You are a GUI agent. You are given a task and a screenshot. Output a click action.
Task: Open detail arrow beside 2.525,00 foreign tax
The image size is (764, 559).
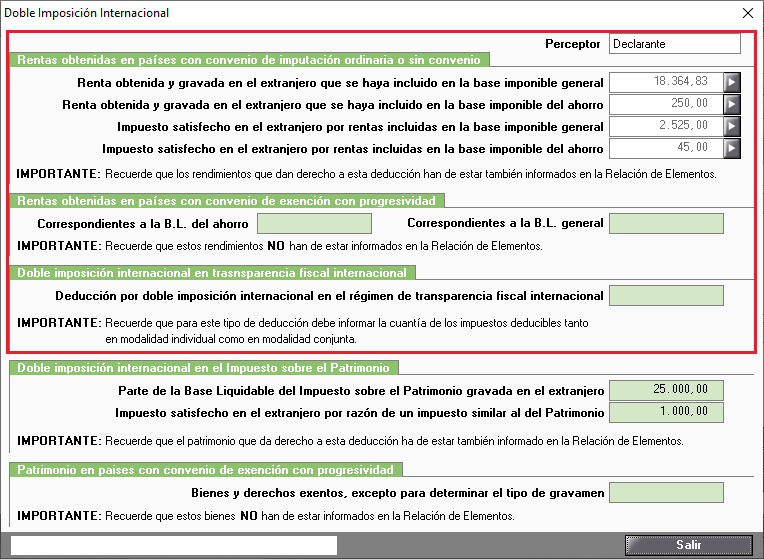(732, 126)
